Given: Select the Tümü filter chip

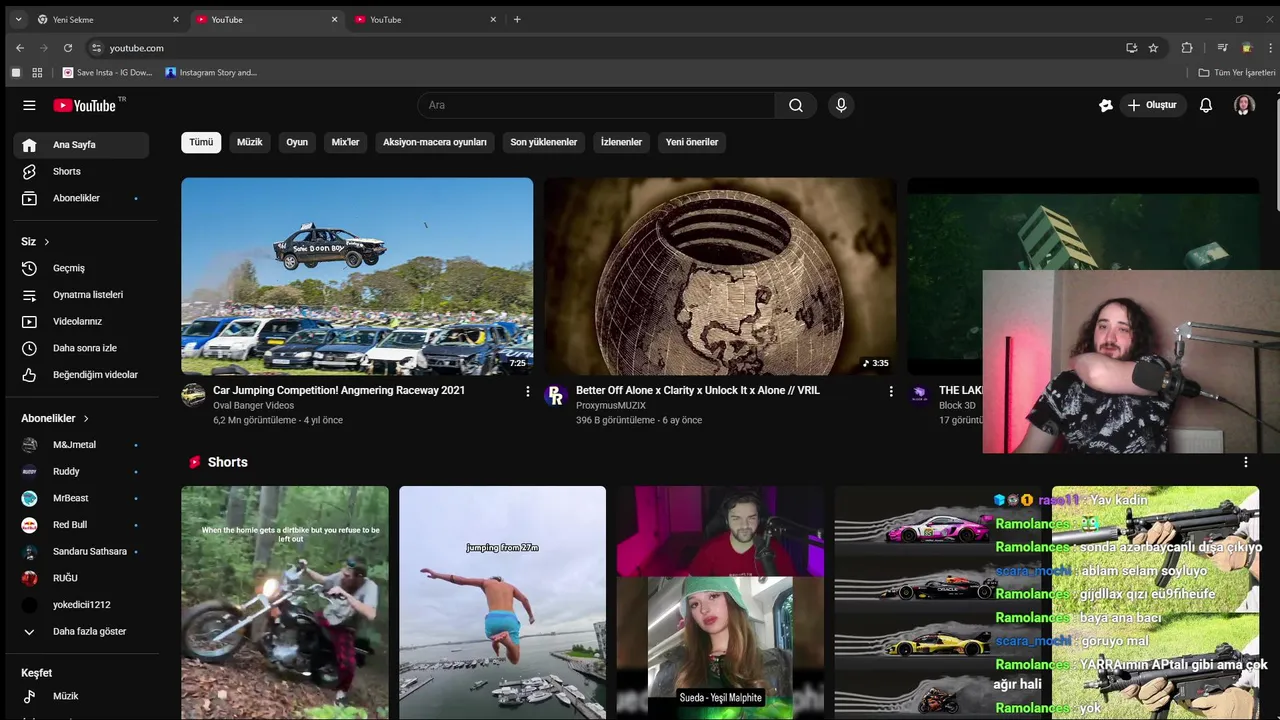Looking at the screenshot, I should pos(201,142).
